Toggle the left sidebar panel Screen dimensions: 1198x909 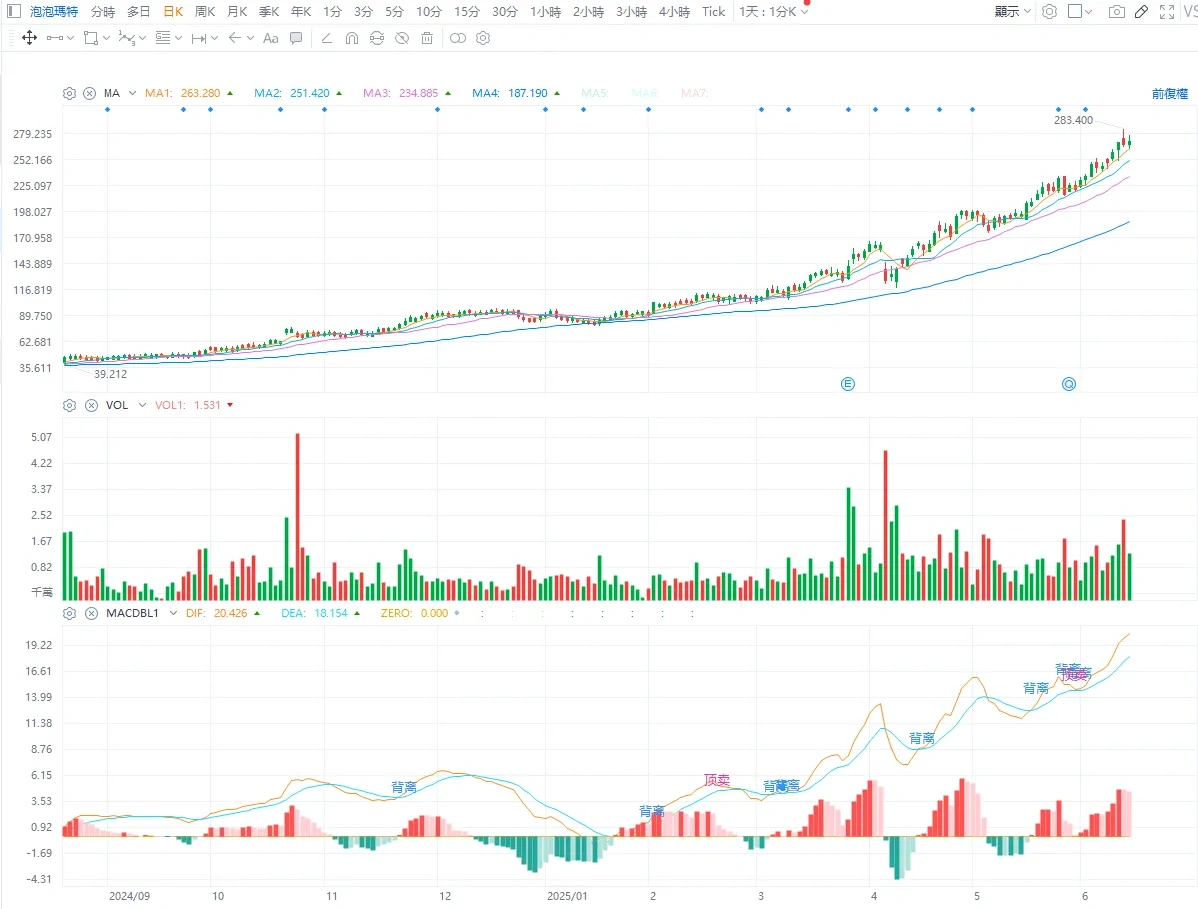[14, 11]
